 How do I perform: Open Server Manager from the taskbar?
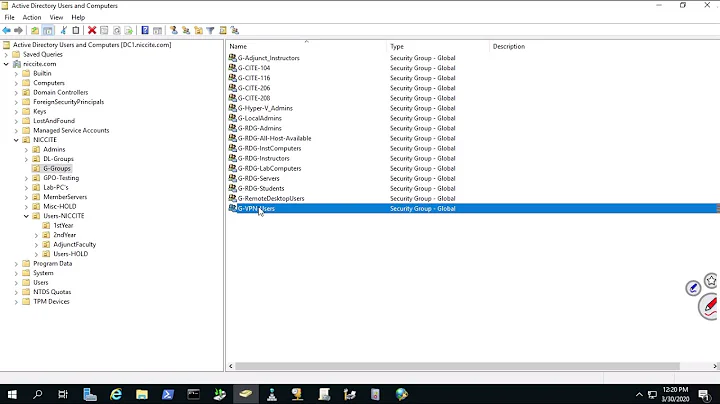90,394
